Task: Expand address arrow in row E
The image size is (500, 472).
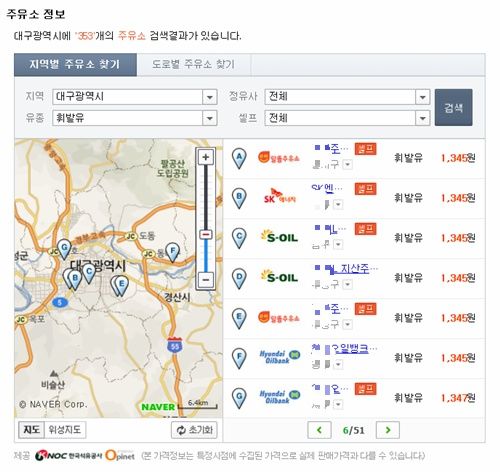Action: coord(348,324)
